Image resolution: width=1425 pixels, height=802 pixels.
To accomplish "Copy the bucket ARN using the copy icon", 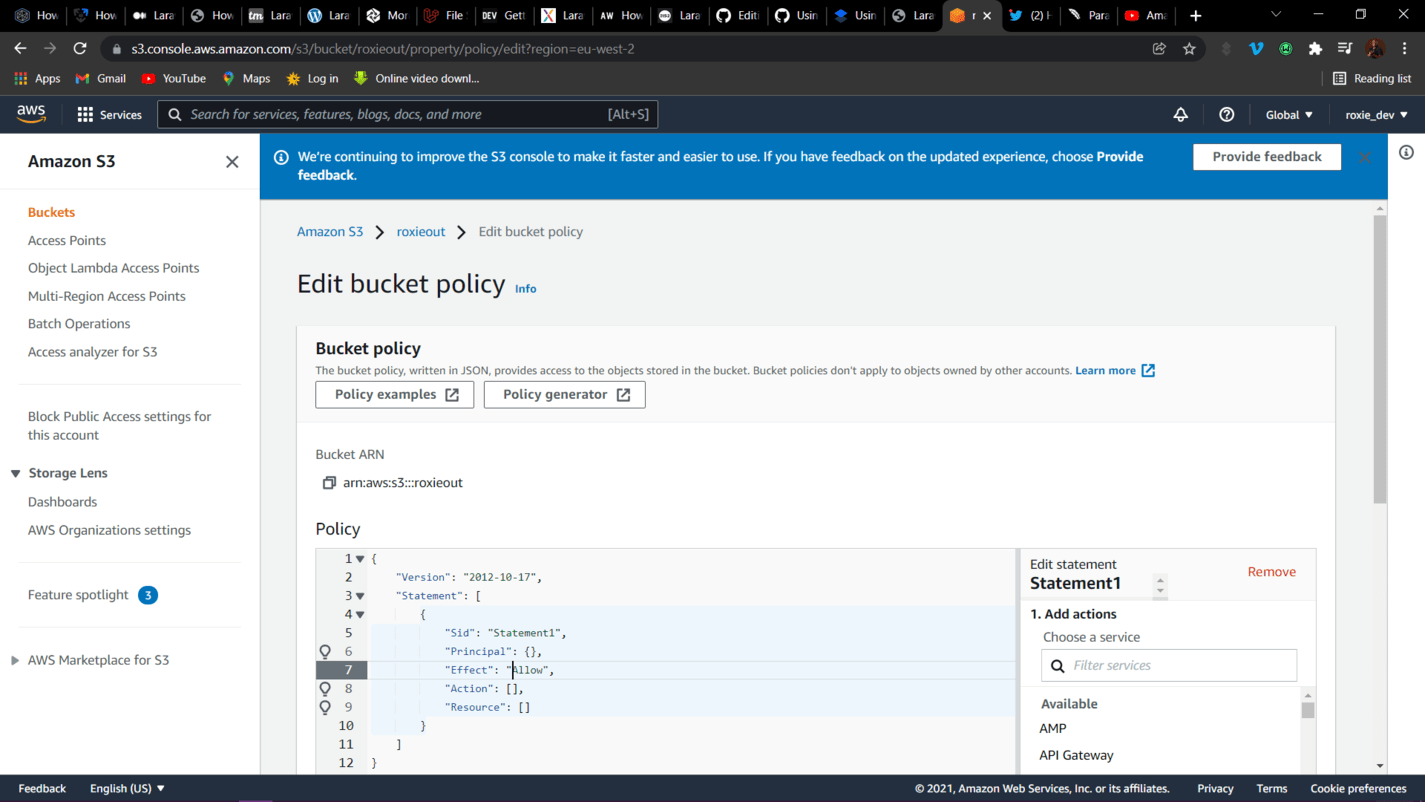I will pos(328,482).
